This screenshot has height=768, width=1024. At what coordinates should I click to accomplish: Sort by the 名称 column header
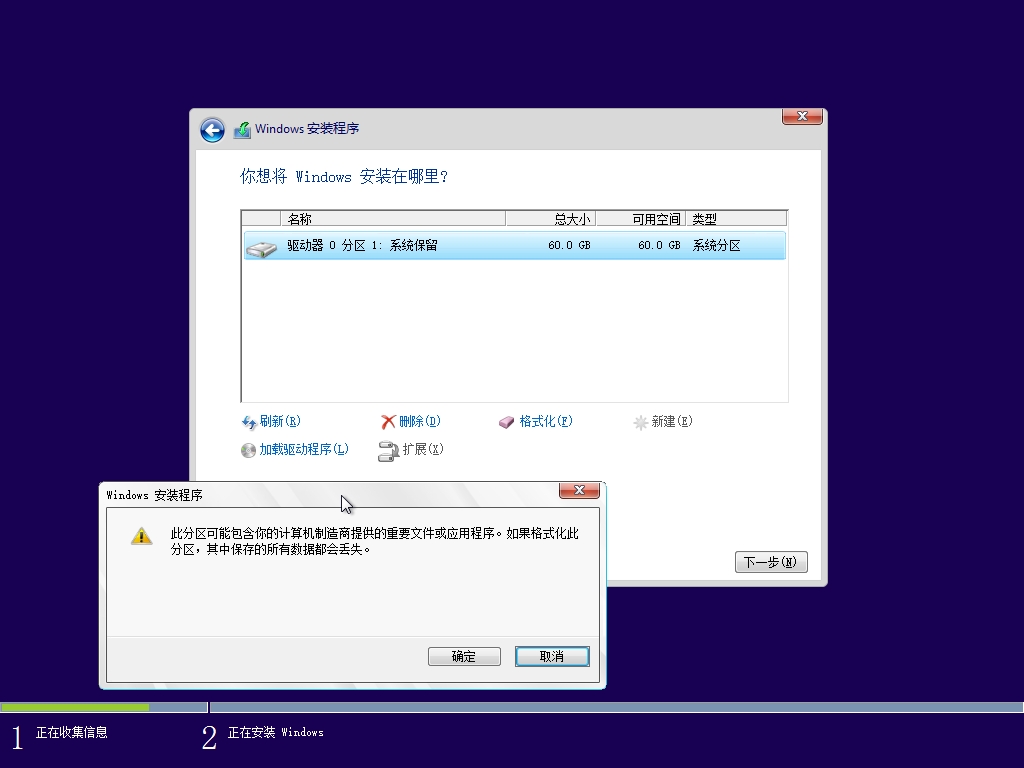(392, 219)
